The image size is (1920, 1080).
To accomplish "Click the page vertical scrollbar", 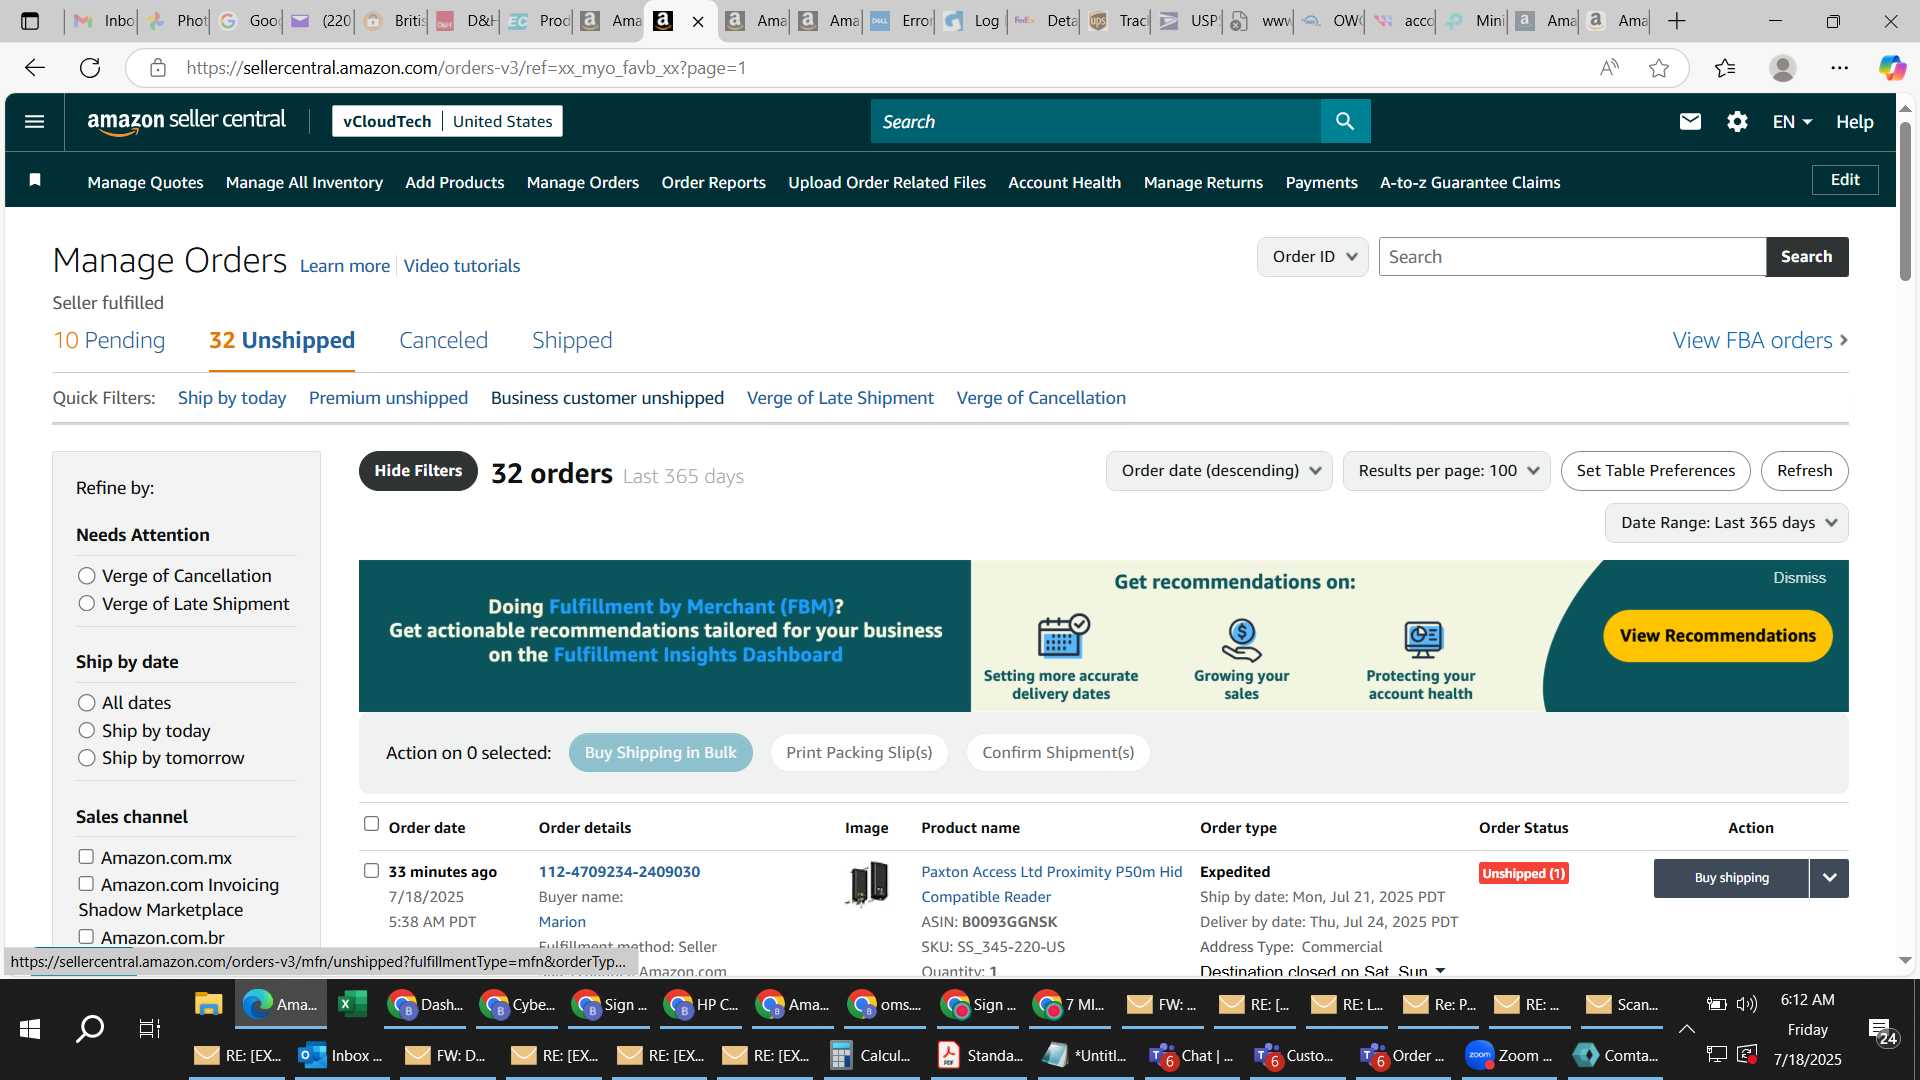I will (x=1905, y=200).
